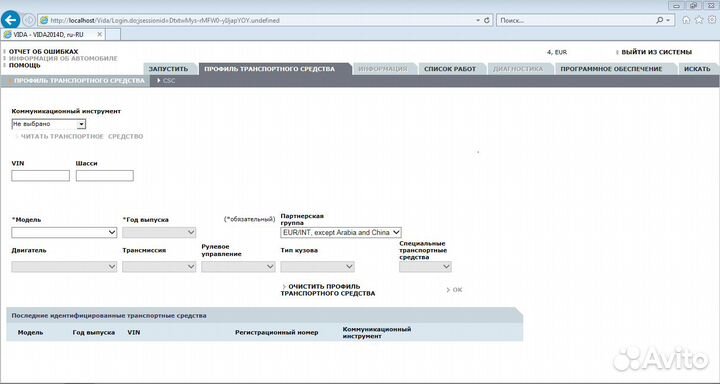Click the search magnifier icon

pyautogui.click(x=659, y=20)
